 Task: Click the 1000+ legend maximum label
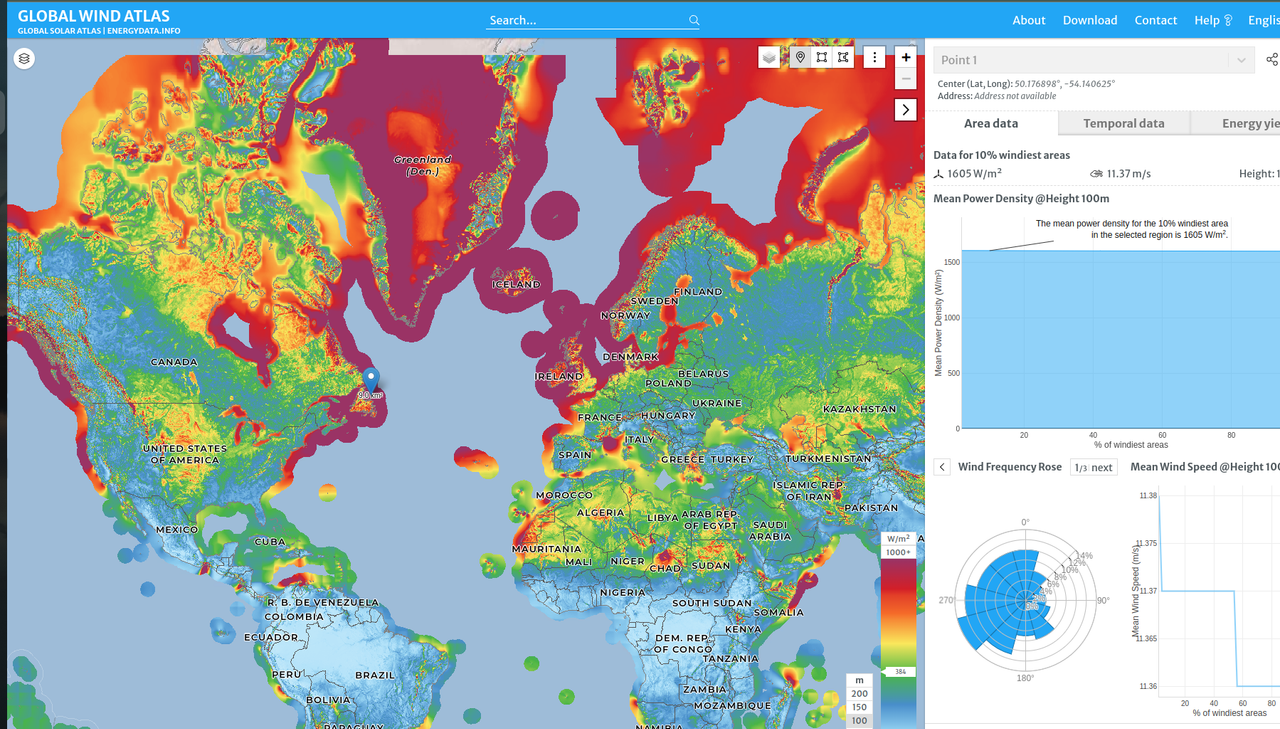pyautogui.click(x=898, y=552)
